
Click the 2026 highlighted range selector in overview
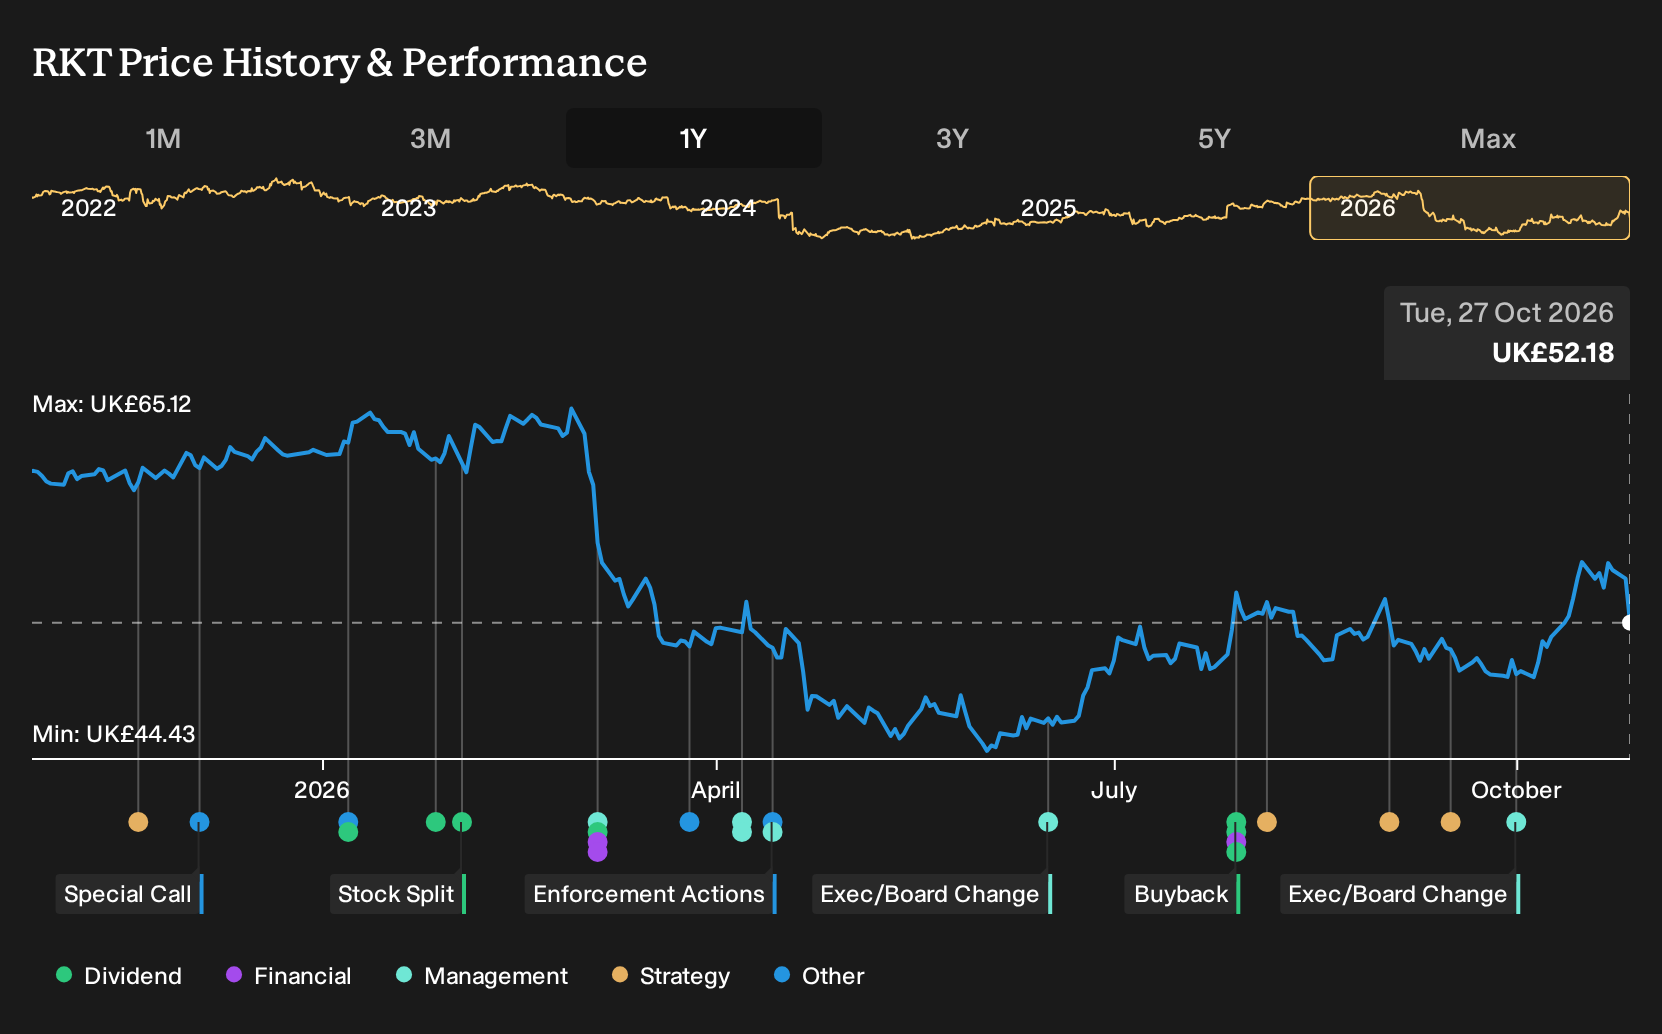pos(1469,208)
